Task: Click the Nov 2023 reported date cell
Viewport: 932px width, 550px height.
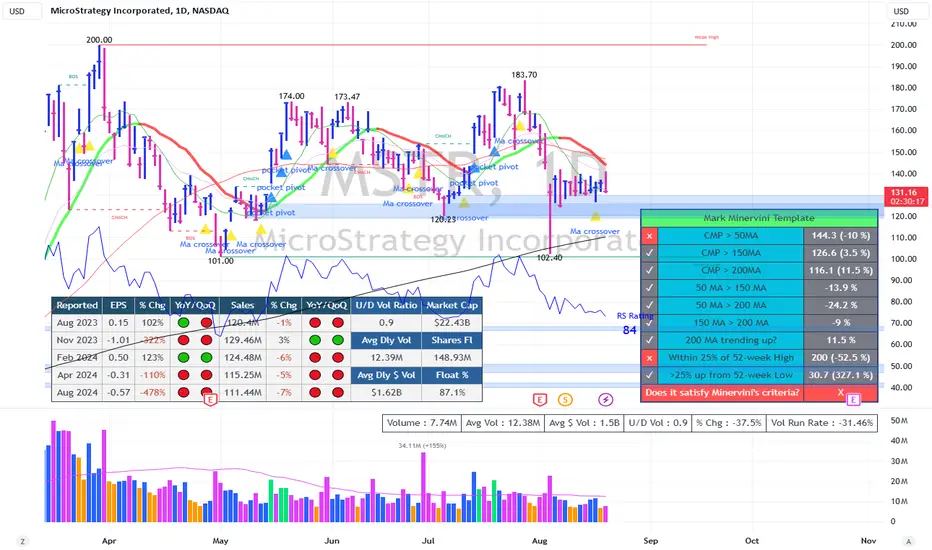Action: click(x=77, y=340)
